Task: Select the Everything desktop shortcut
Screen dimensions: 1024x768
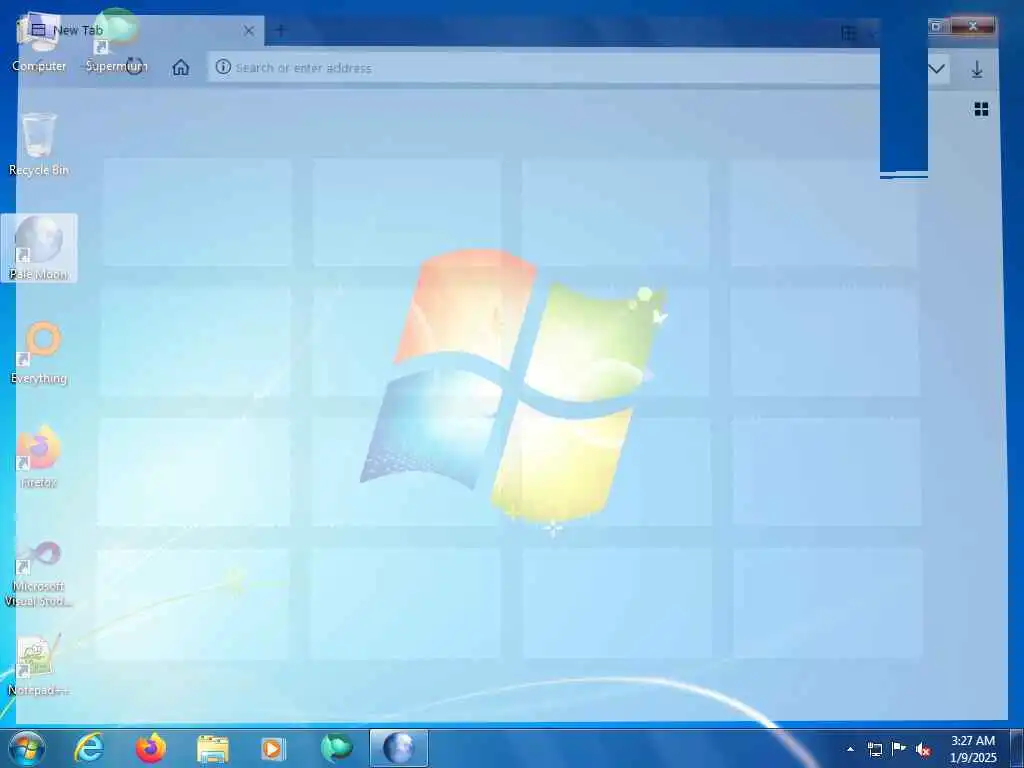Action: 39,353
